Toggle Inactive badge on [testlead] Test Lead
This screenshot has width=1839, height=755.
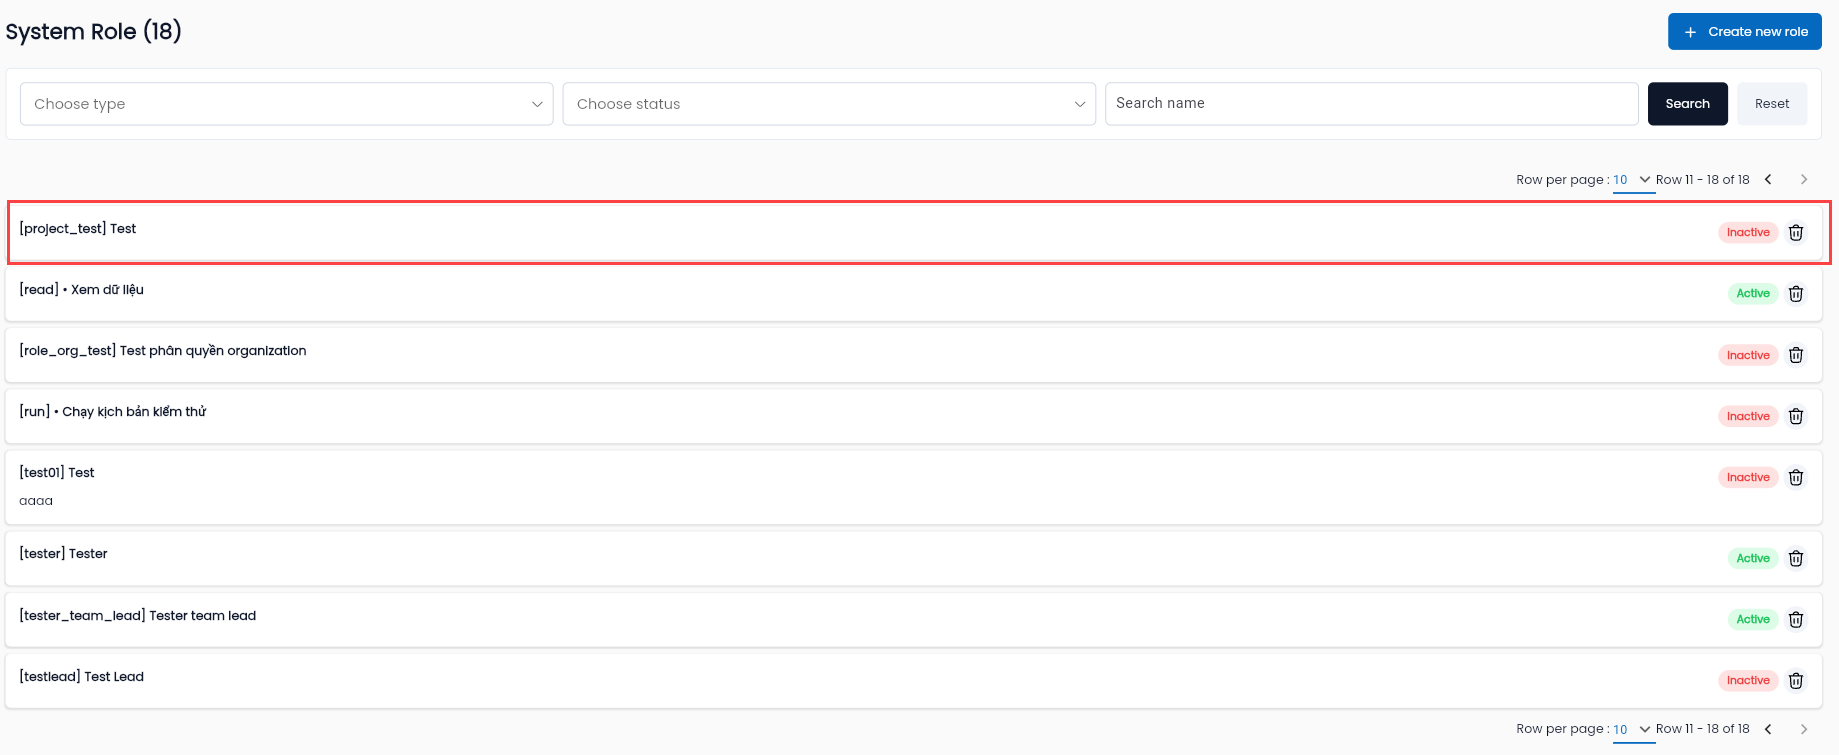pyautogui.click(x=1748, y=680)
